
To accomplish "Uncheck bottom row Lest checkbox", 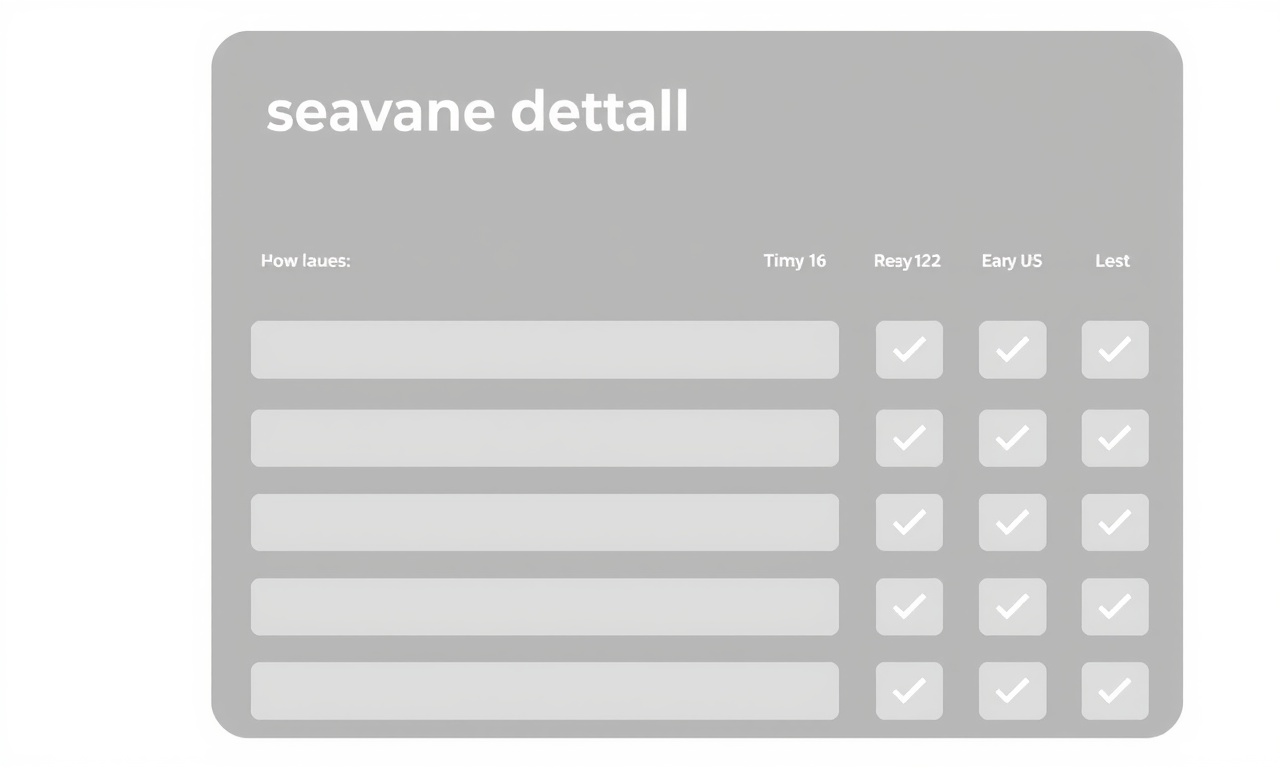I will (x=1115, y=690).
